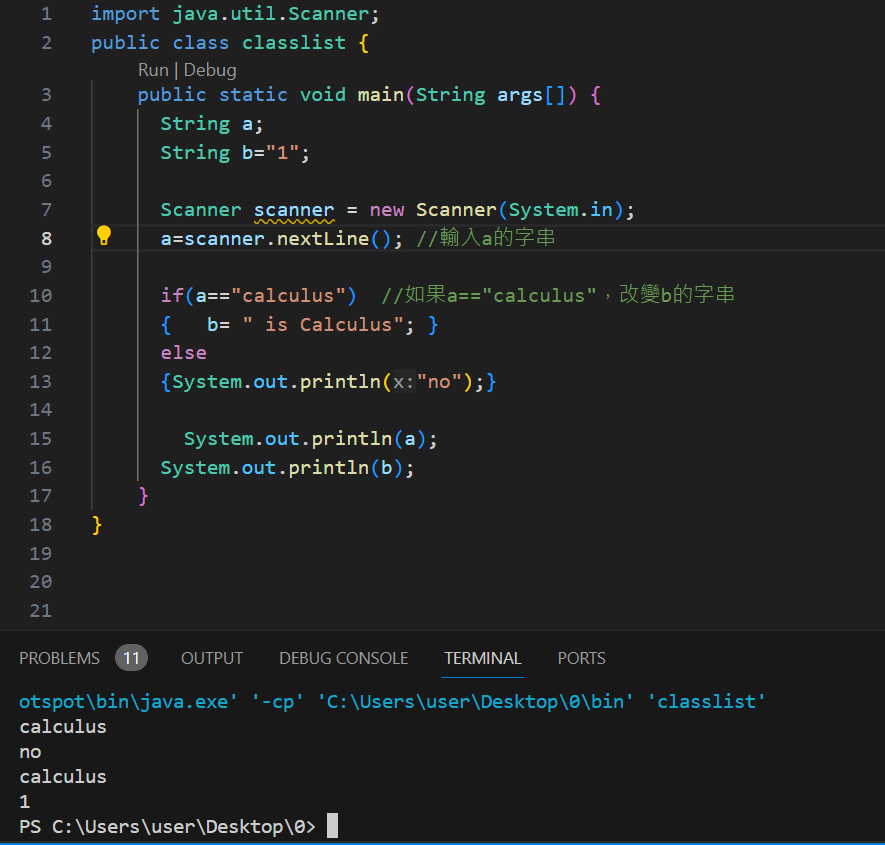The height and width of the screenshot is (845, 885).
Task: Select the TERMINAL panel tab
Action: 483,658
